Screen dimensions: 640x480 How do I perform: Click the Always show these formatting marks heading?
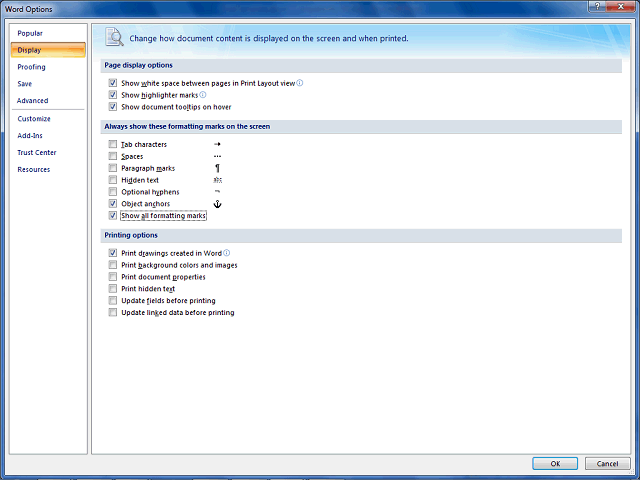click(187, 127)
